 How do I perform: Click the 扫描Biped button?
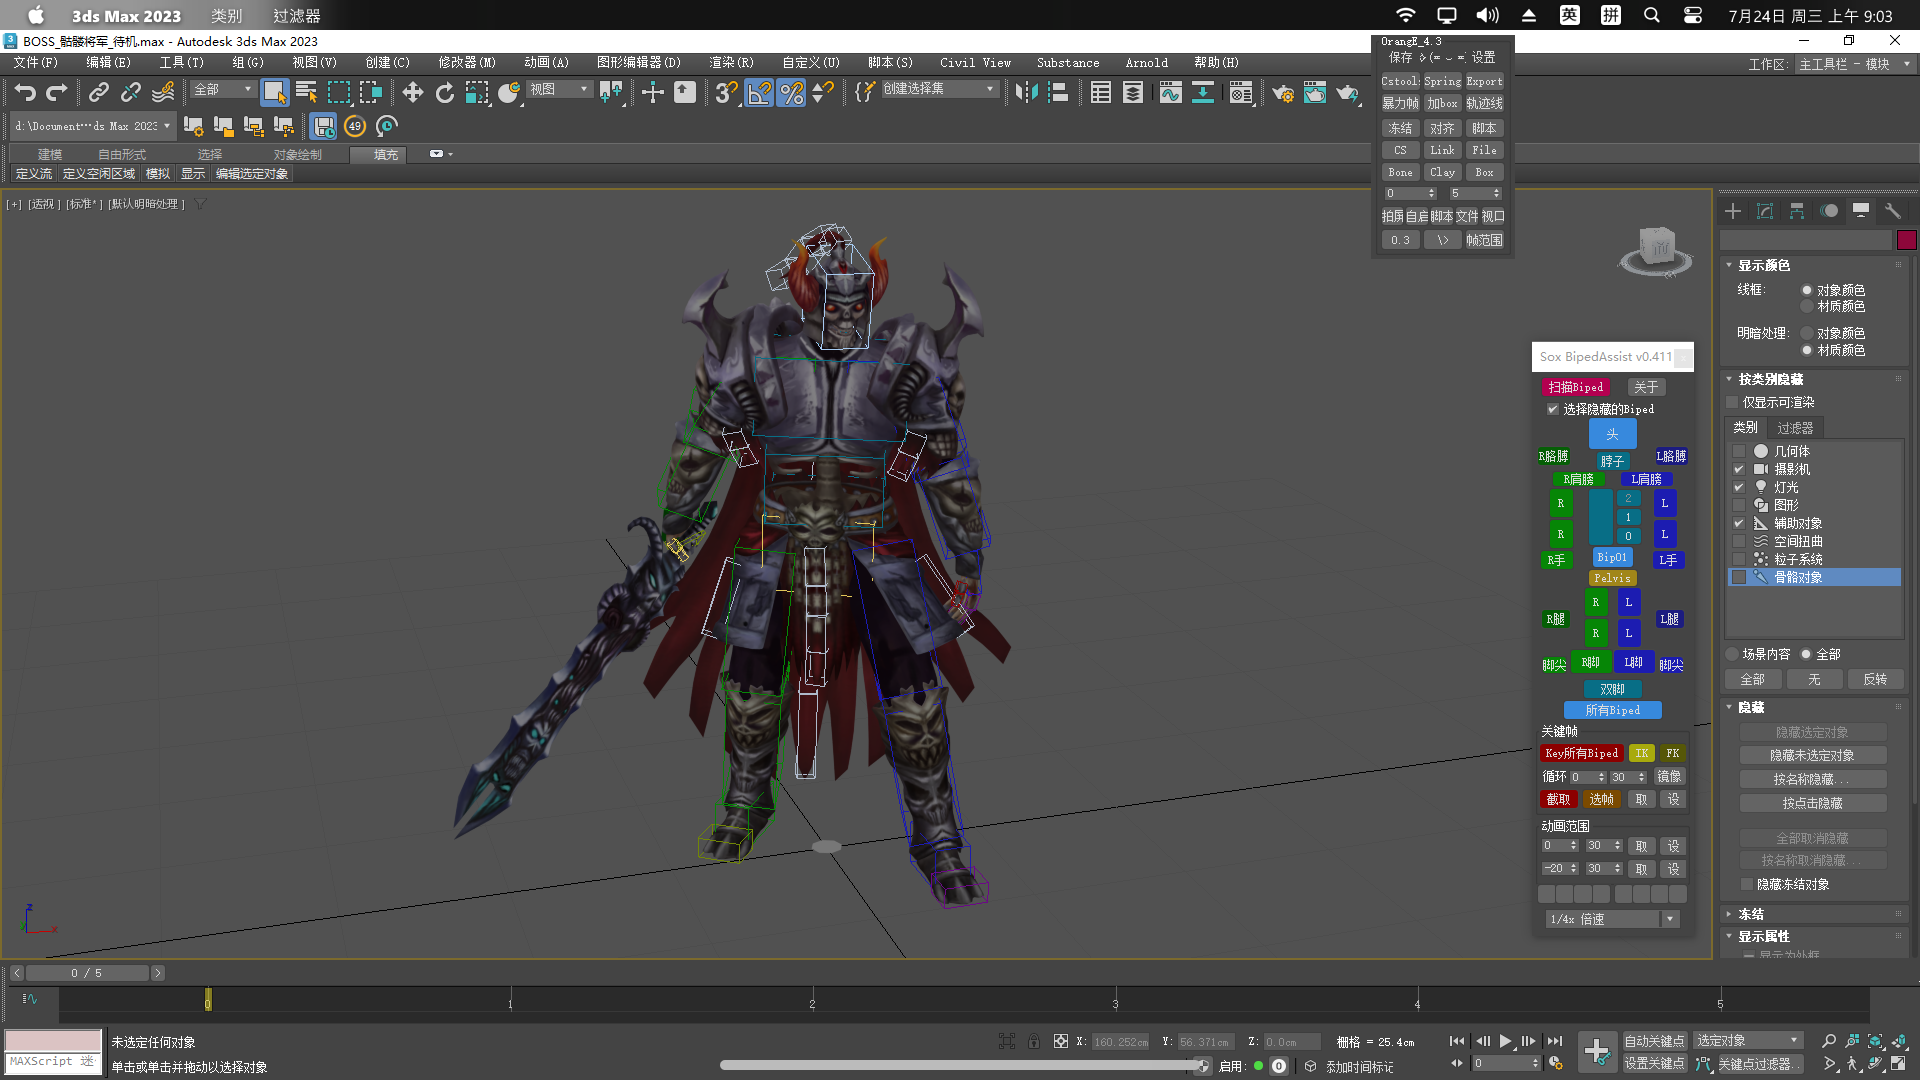pos(1575,387)
